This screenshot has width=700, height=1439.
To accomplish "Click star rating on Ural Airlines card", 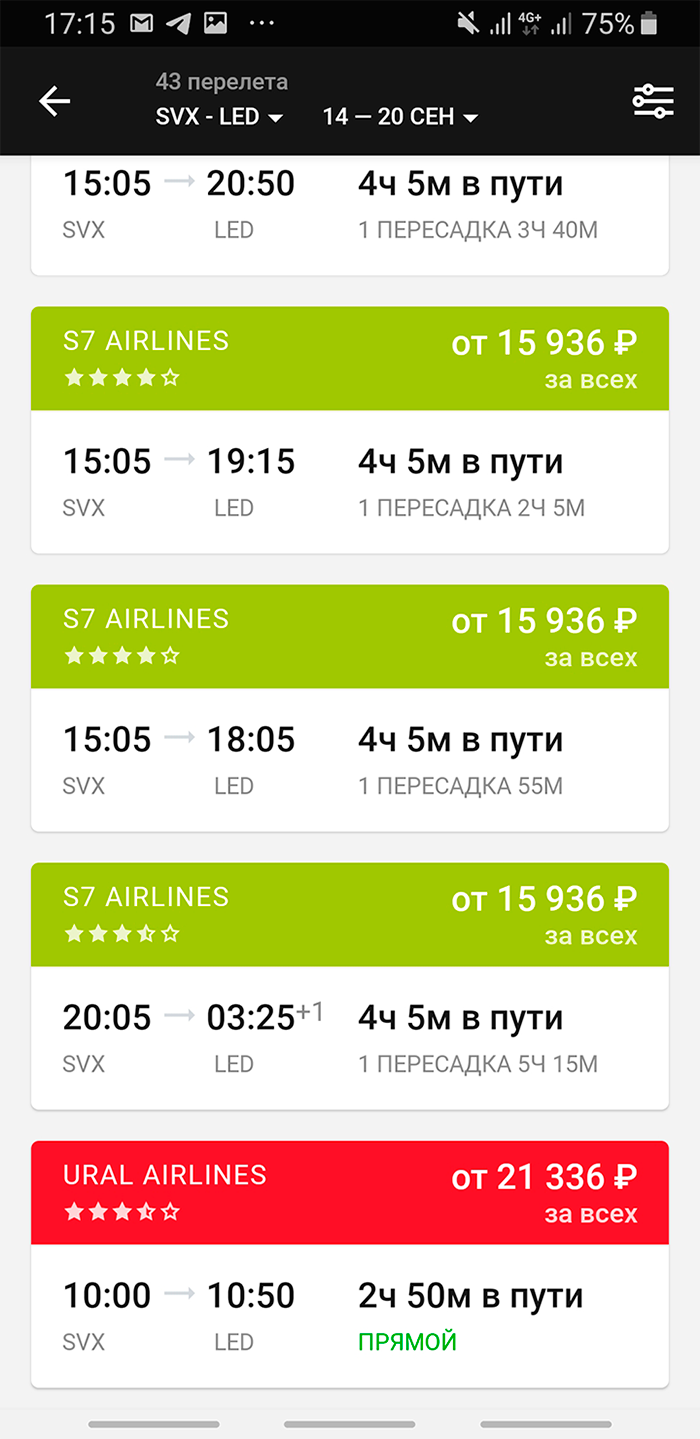I will 121,1212.
